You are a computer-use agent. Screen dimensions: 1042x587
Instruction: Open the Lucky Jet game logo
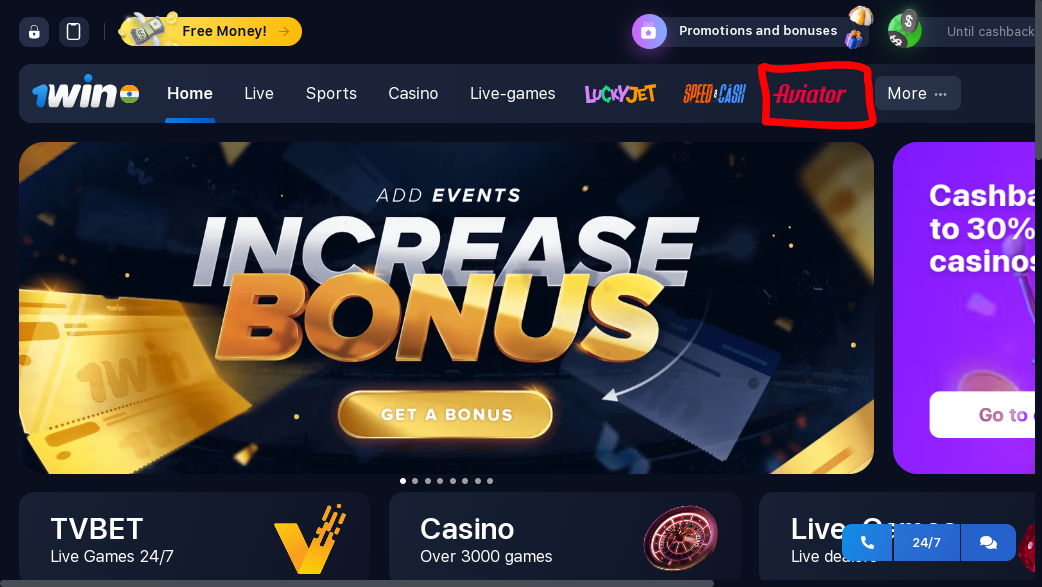(x=620, y=94)
